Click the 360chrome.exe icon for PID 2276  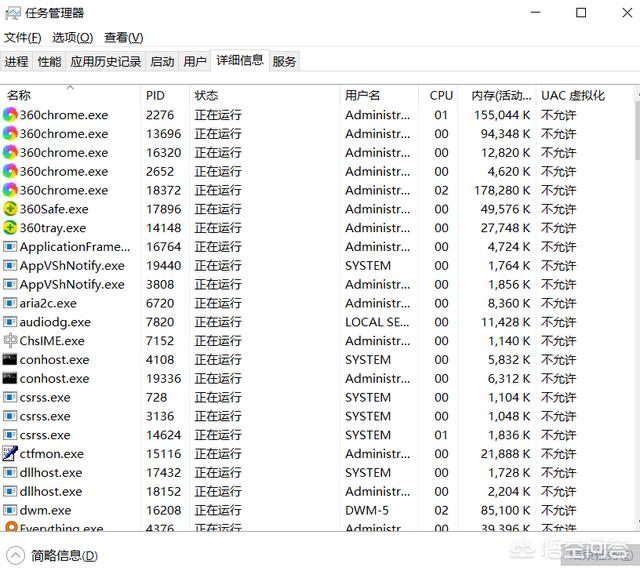tap(10, 115)
